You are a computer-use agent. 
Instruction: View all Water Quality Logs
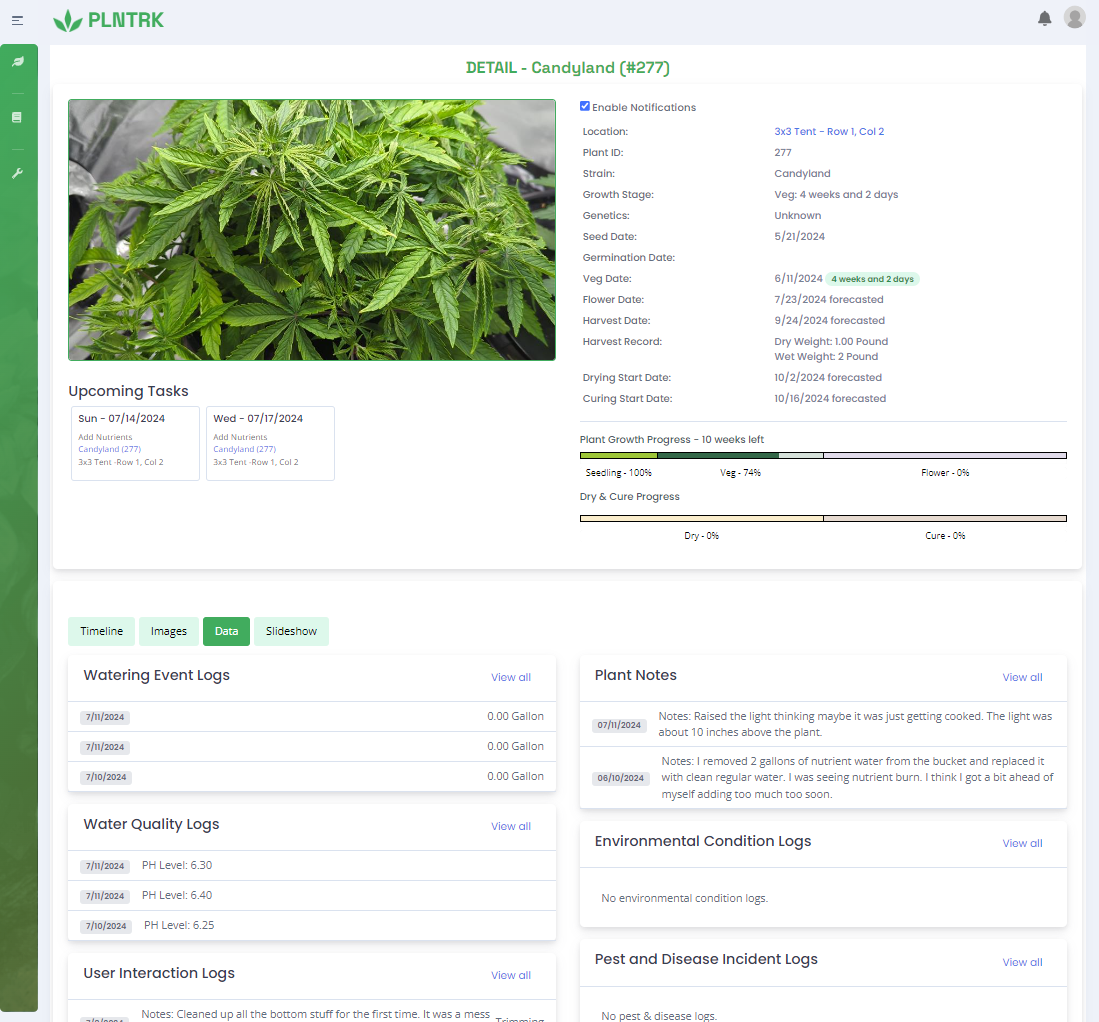[x=510, y=827]
